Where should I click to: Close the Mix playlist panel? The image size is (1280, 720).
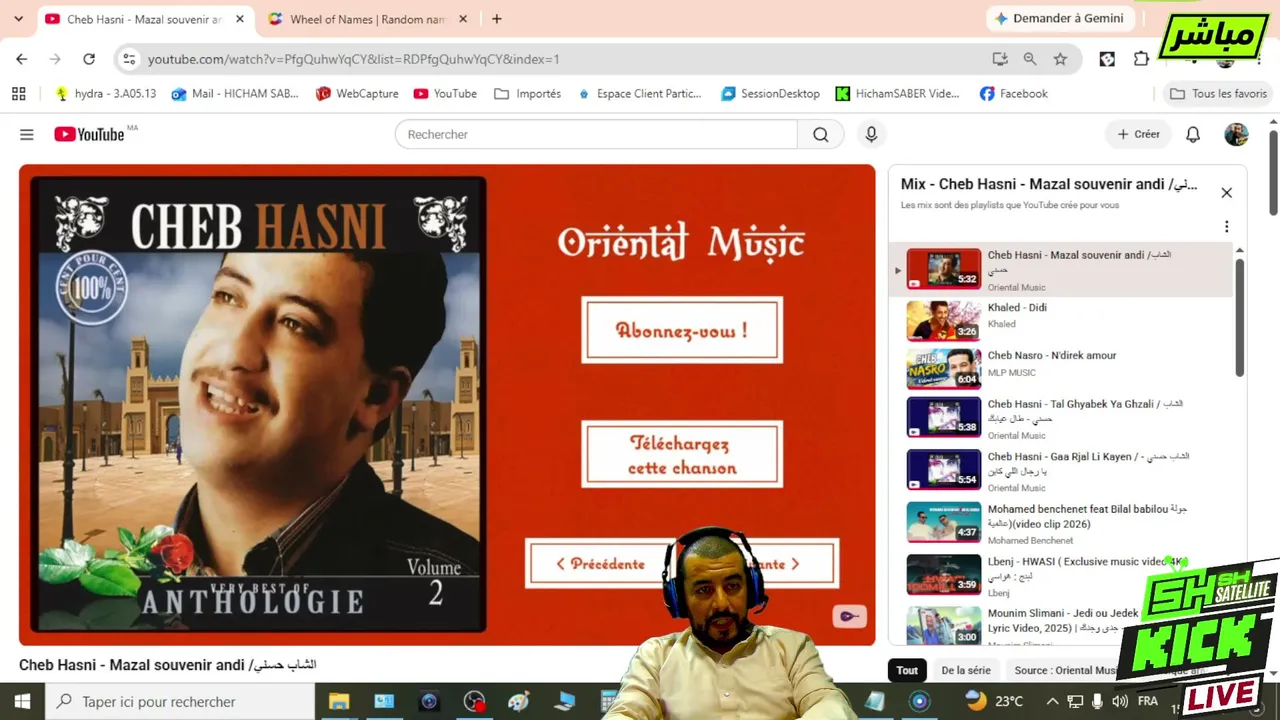coord(1226,193)
